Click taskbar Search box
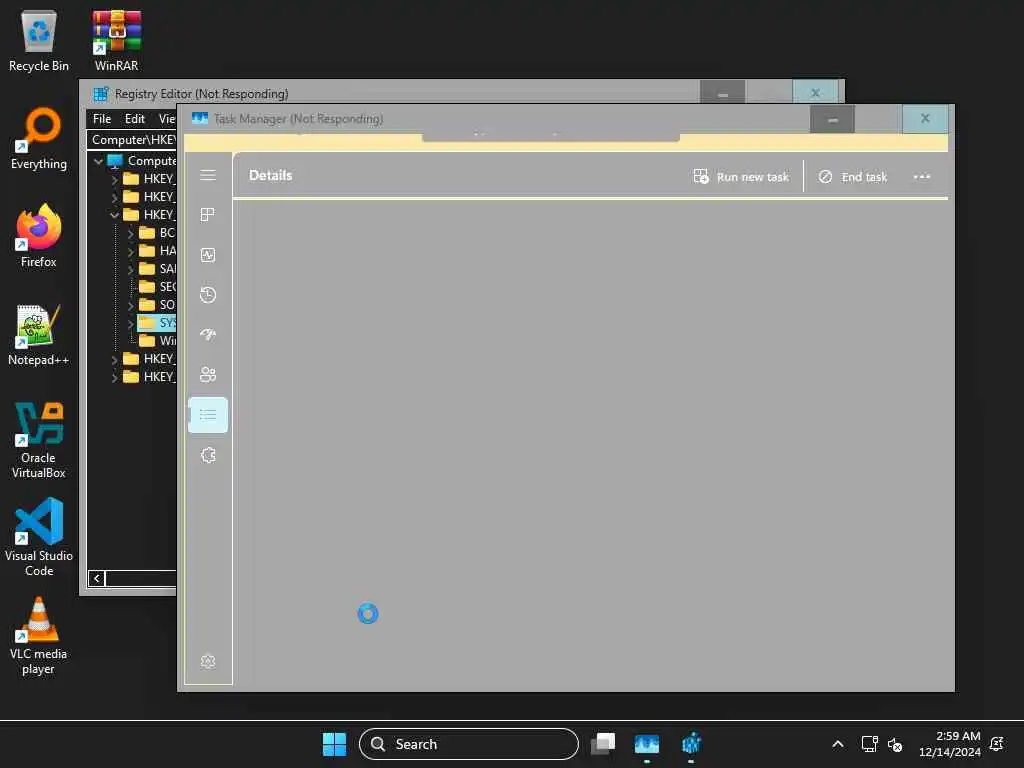 click(468, 744)
